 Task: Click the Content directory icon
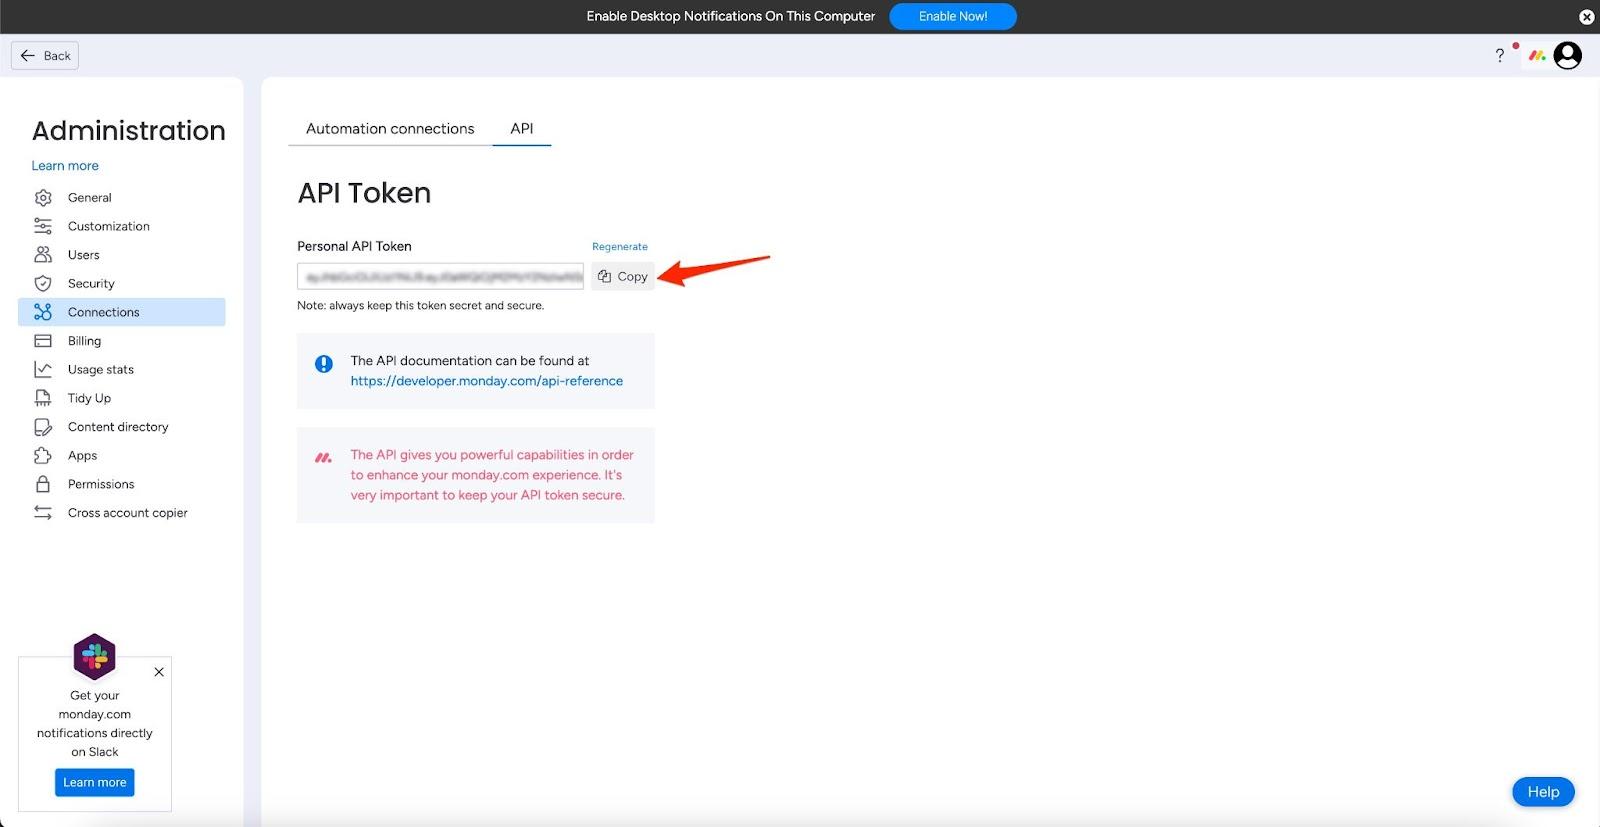tap(43, 427)
